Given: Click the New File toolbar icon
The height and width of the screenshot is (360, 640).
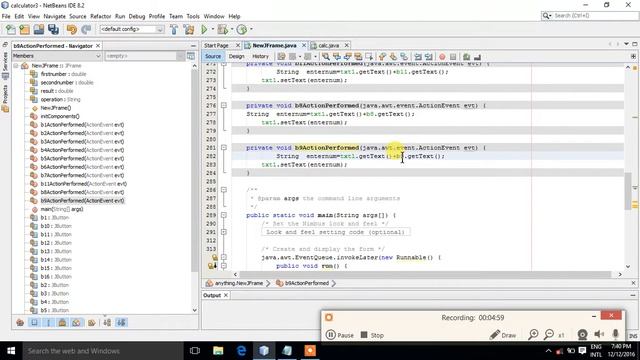Looking at the screenshot, I should point(11,29).
